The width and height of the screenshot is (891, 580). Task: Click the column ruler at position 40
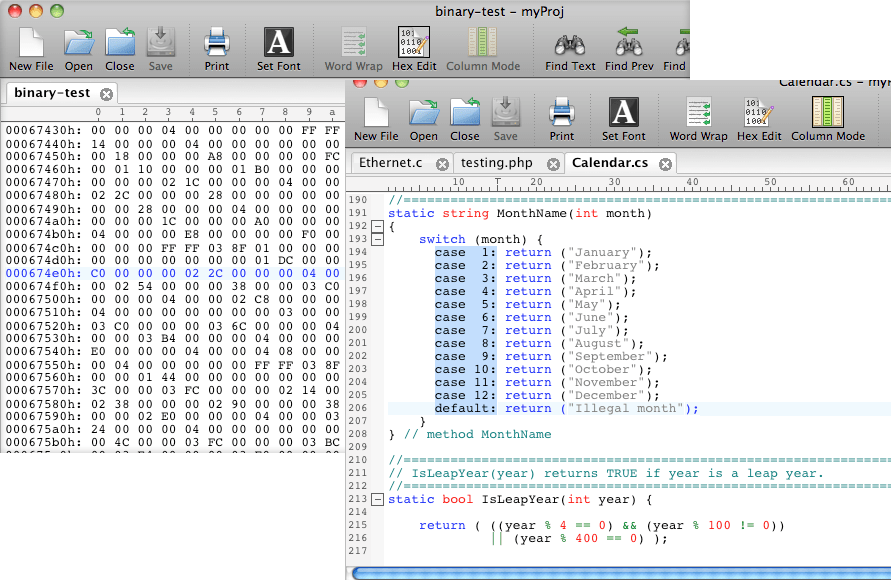pos(692,182)
